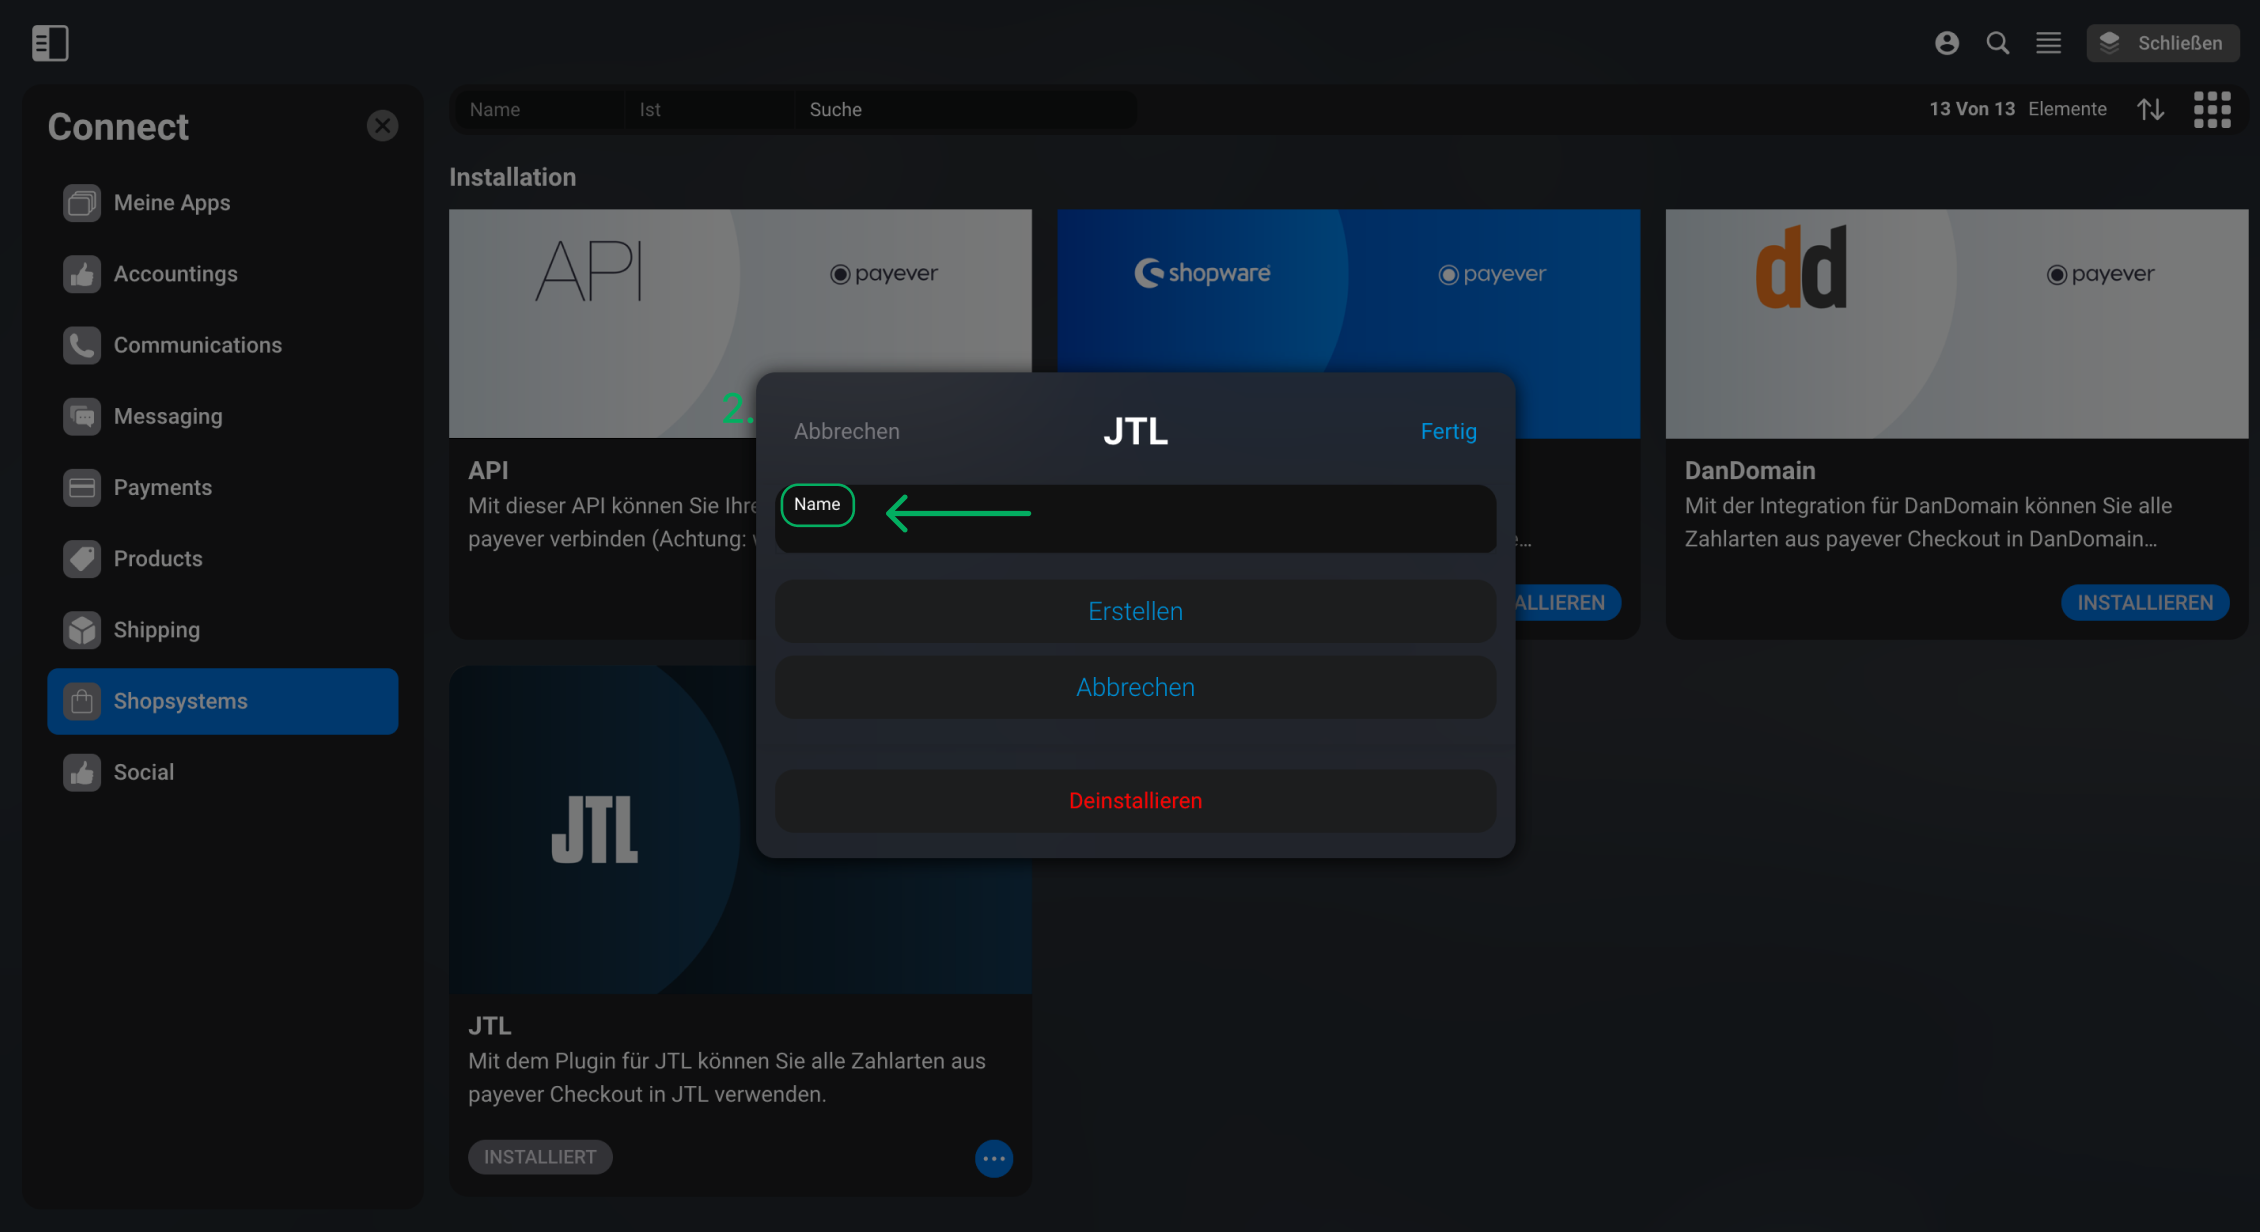The image size is (2260, 1232).
Task: Click INSTALLIEREN on DanDomain card
Action: point(2145,602)
